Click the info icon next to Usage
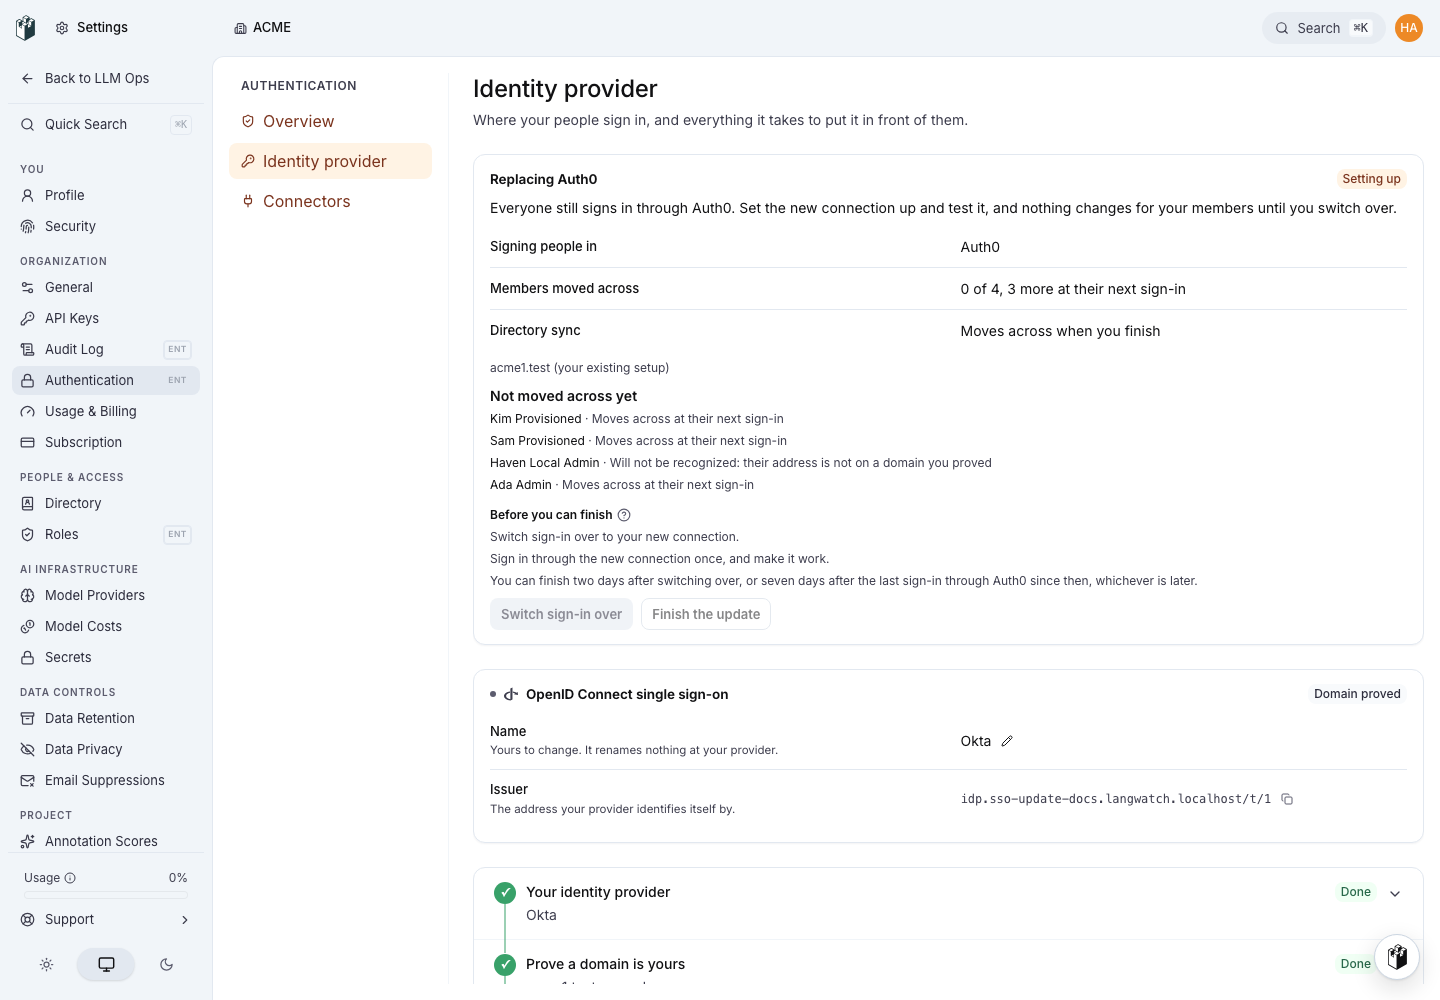Viewport: 1440px width, 1000px height. (70, 878)
